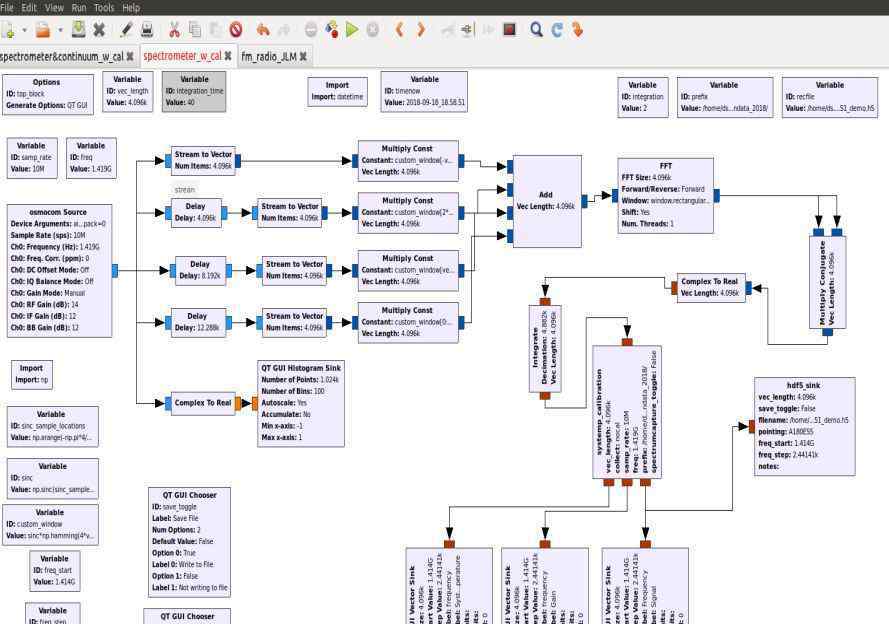Paste blocks using the greyed Paste icon
The height and width of the screenshot is (624, 889).
pos(215,29)
